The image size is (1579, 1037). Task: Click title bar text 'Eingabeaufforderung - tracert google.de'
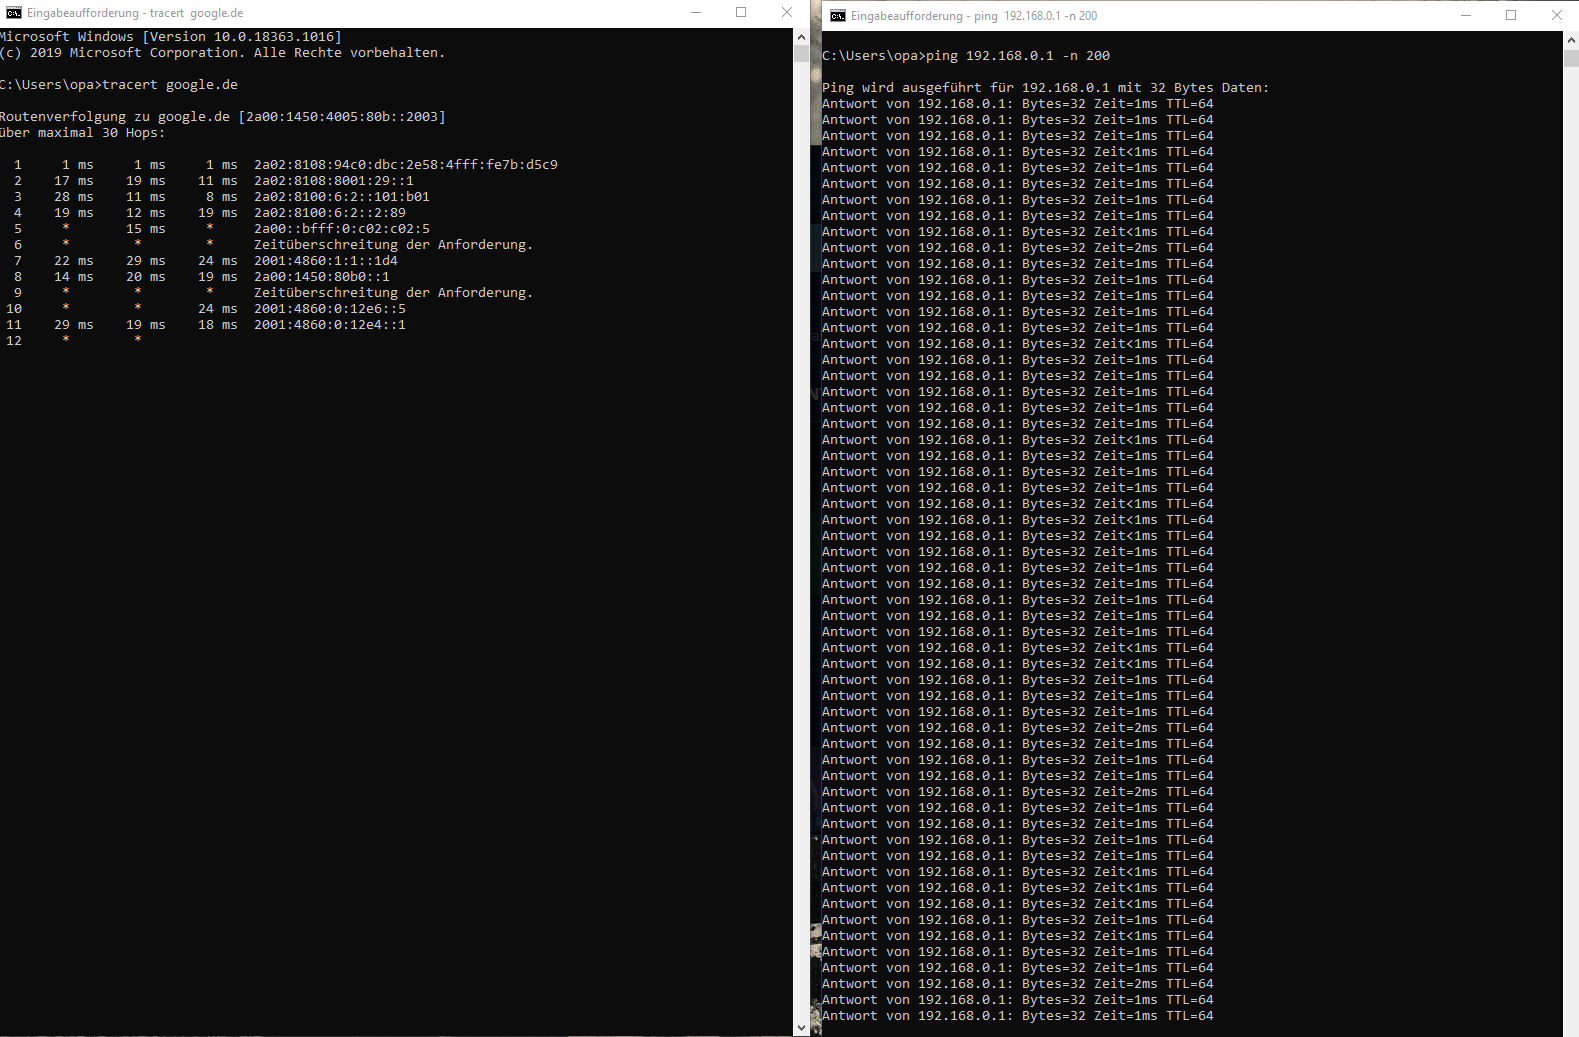click(x=135, y=13)
